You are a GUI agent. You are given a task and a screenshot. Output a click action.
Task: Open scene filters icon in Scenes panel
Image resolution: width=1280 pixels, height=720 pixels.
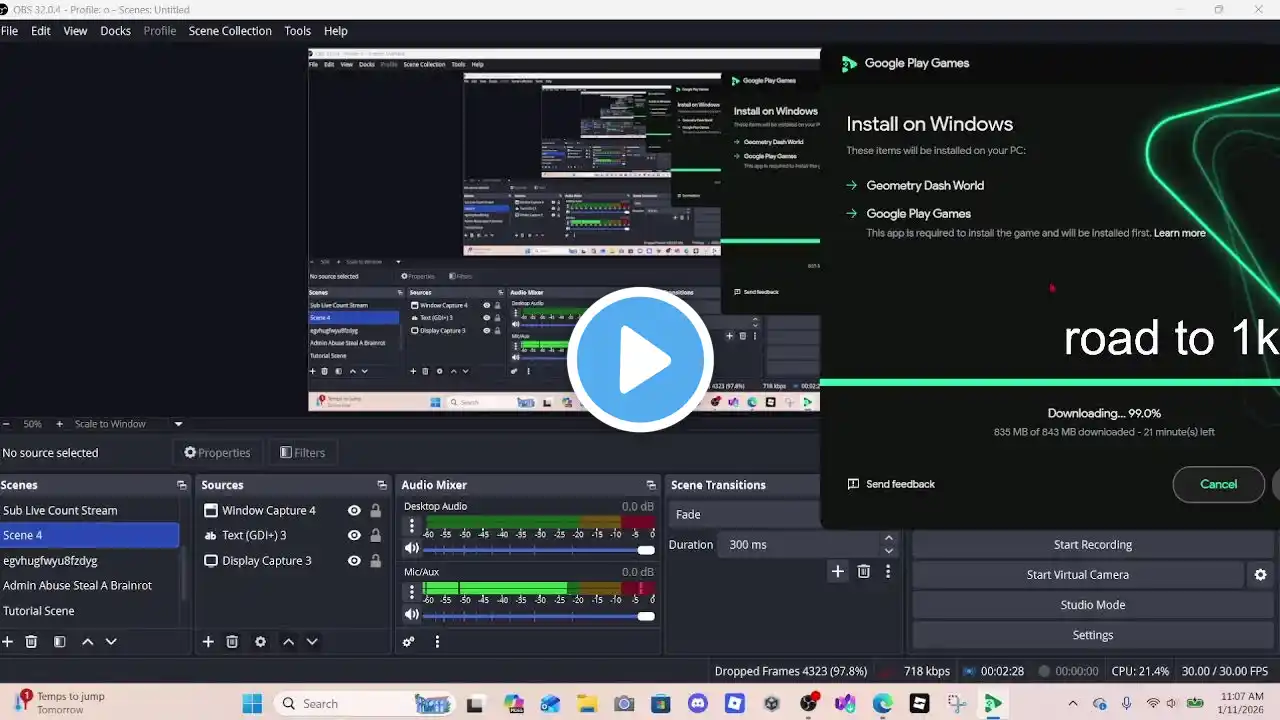[x=60, y=642]
